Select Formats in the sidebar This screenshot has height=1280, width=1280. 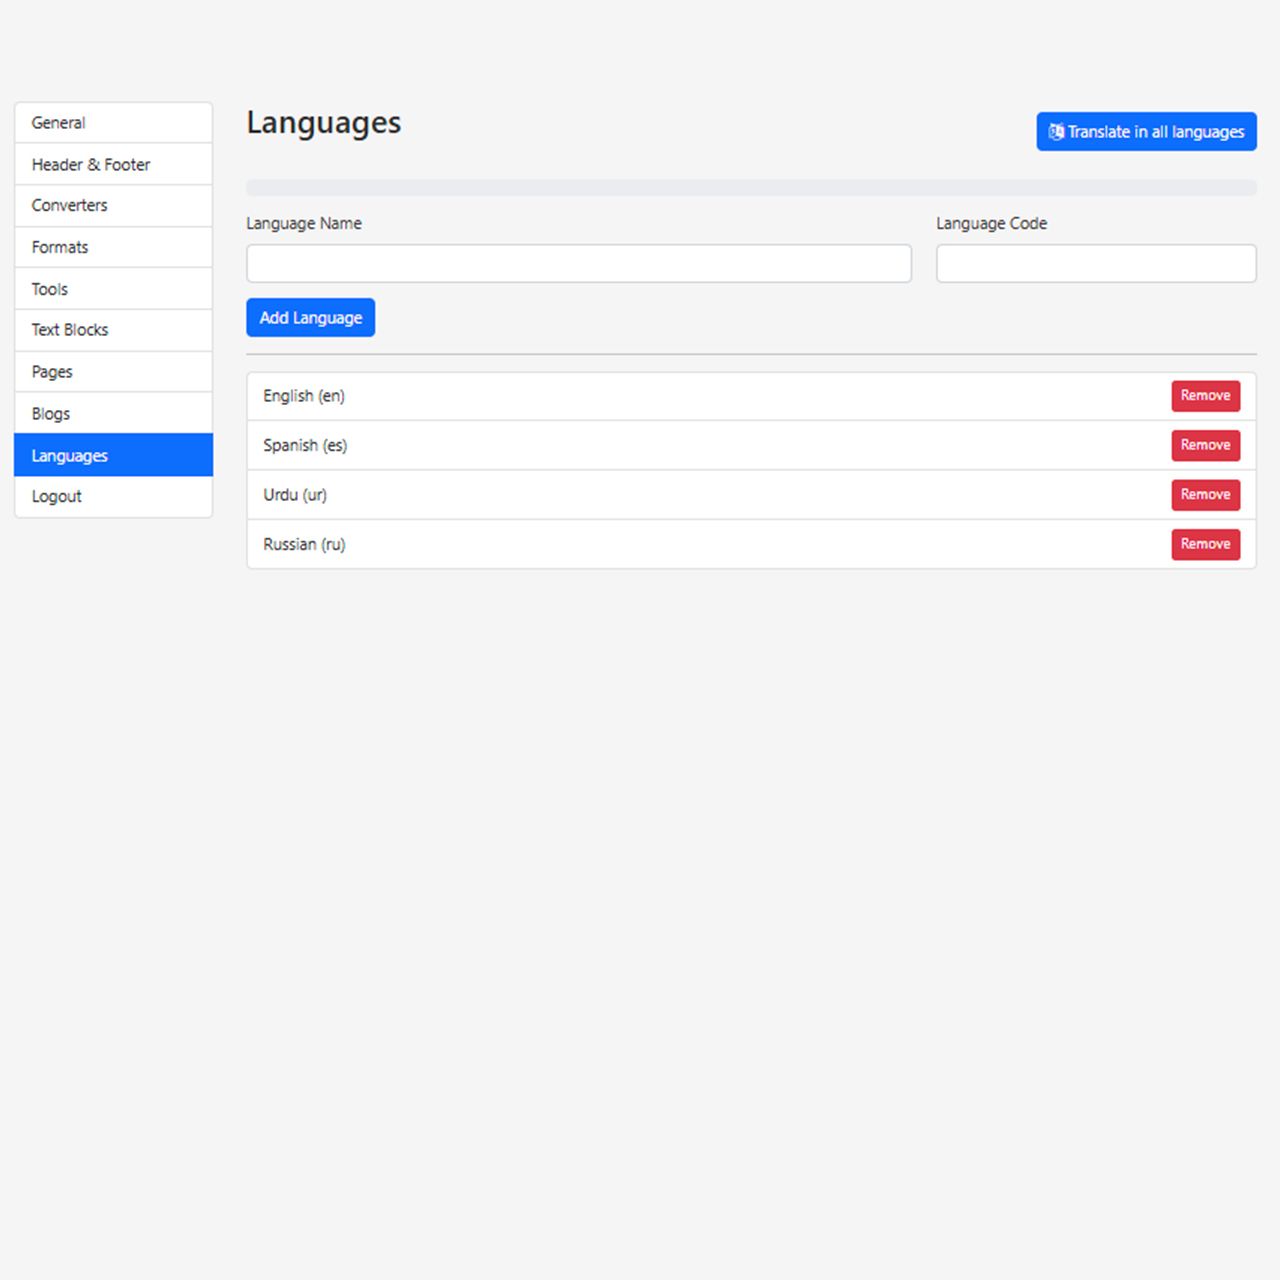[114, 247]
